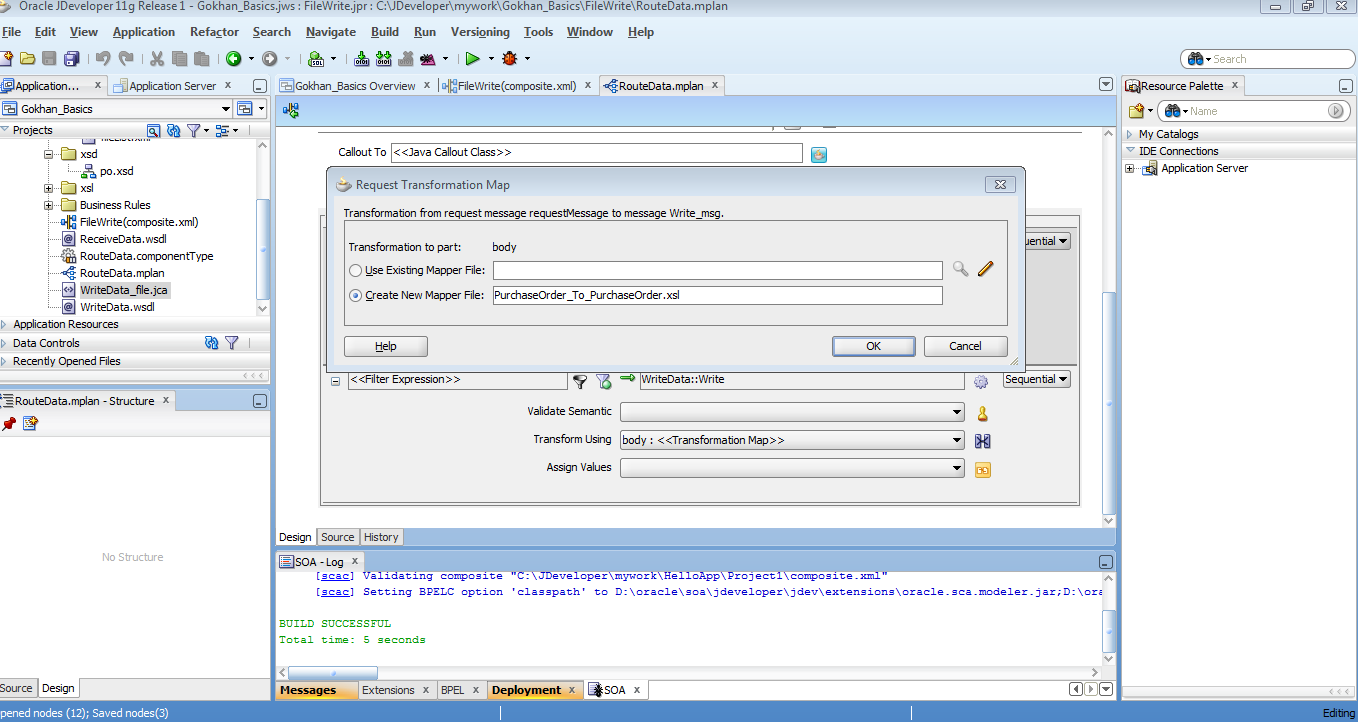Select the Create New Mapper File radio button

356,295
